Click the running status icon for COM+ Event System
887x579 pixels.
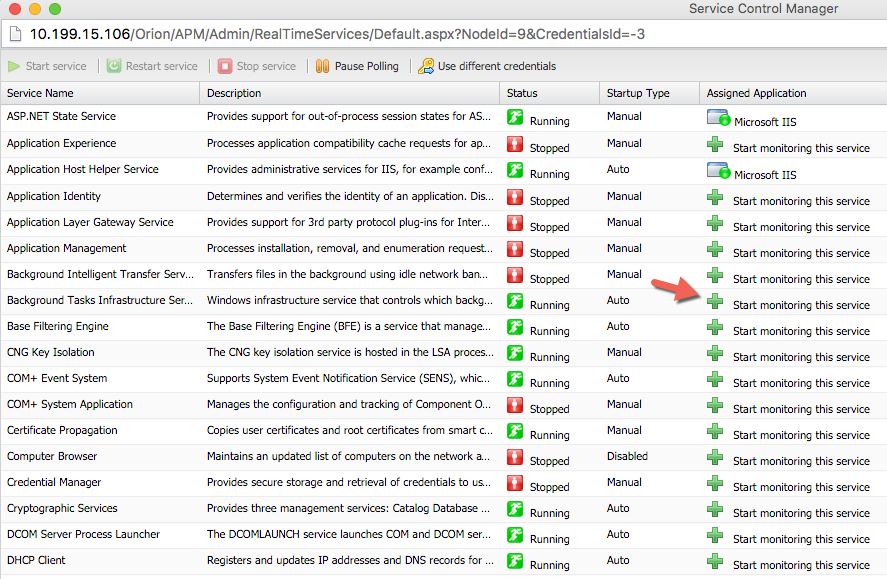[515, 379]
